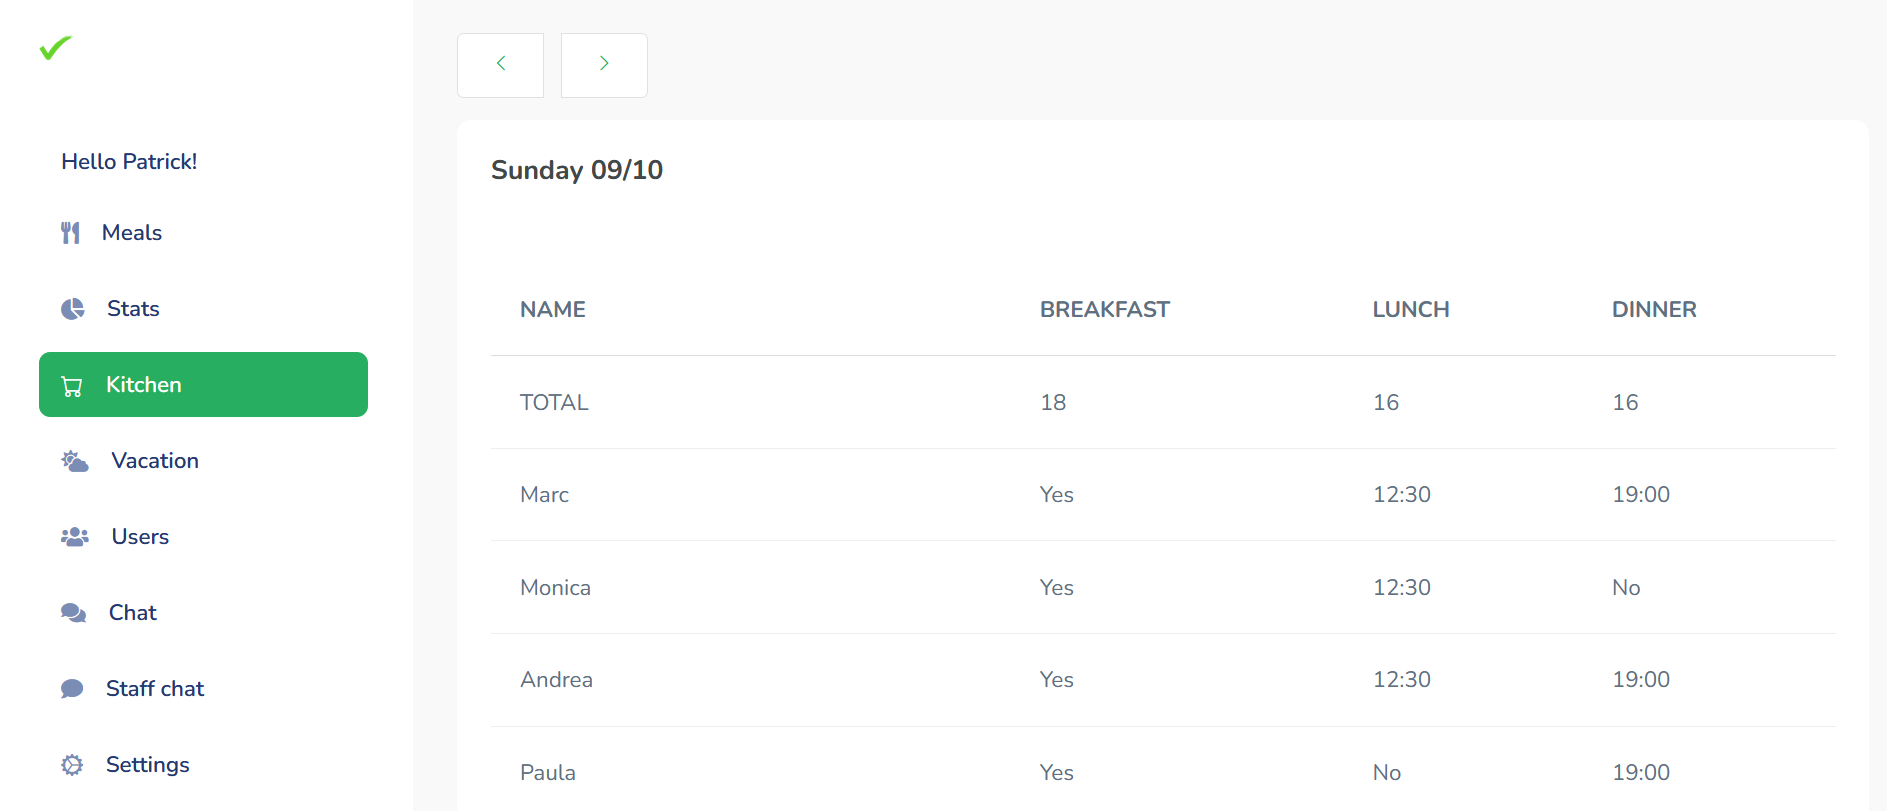Click the Marc row name

point(544,495)
